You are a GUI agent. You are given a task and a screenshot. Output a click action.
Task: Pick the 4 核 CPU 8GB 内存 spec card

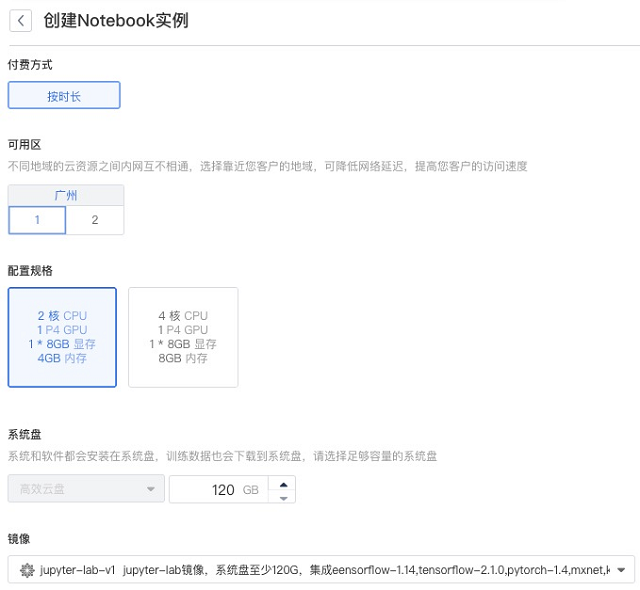[183, 337]
